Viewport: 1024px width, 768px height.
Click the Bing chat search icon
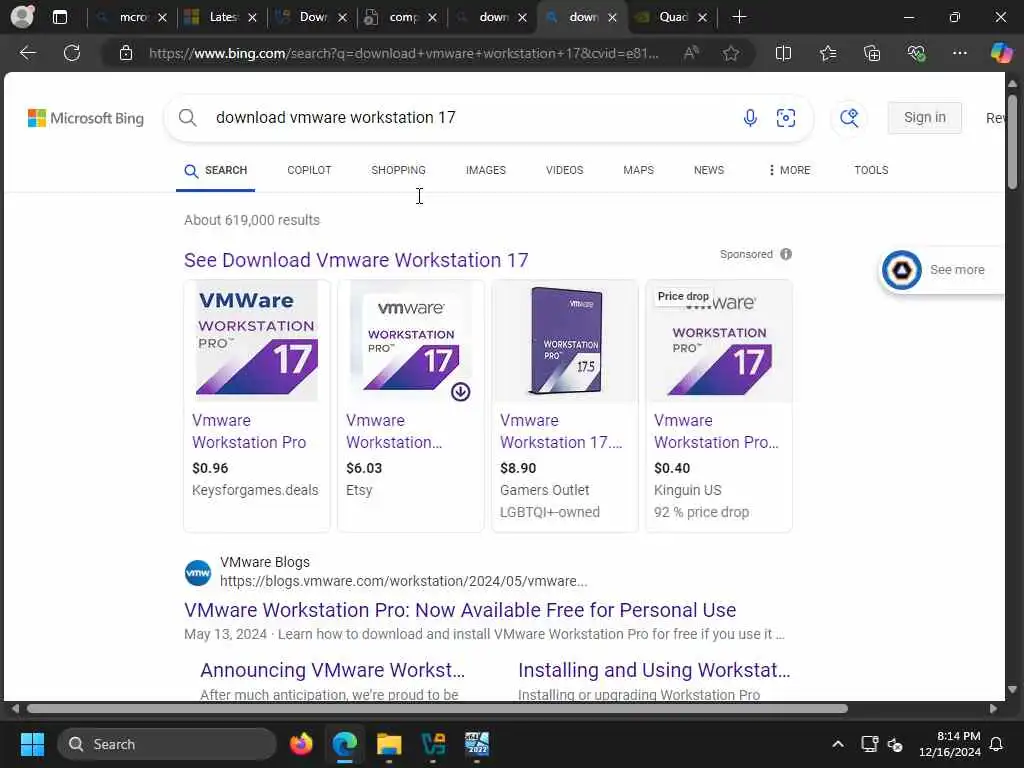click(x=849, y=118)
